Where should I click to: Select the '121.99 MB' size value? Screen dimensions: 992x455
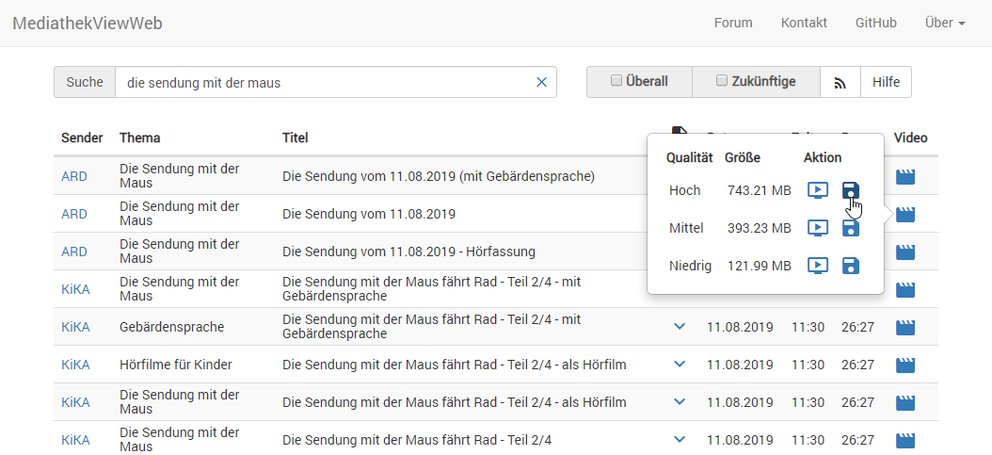[759, 266]
